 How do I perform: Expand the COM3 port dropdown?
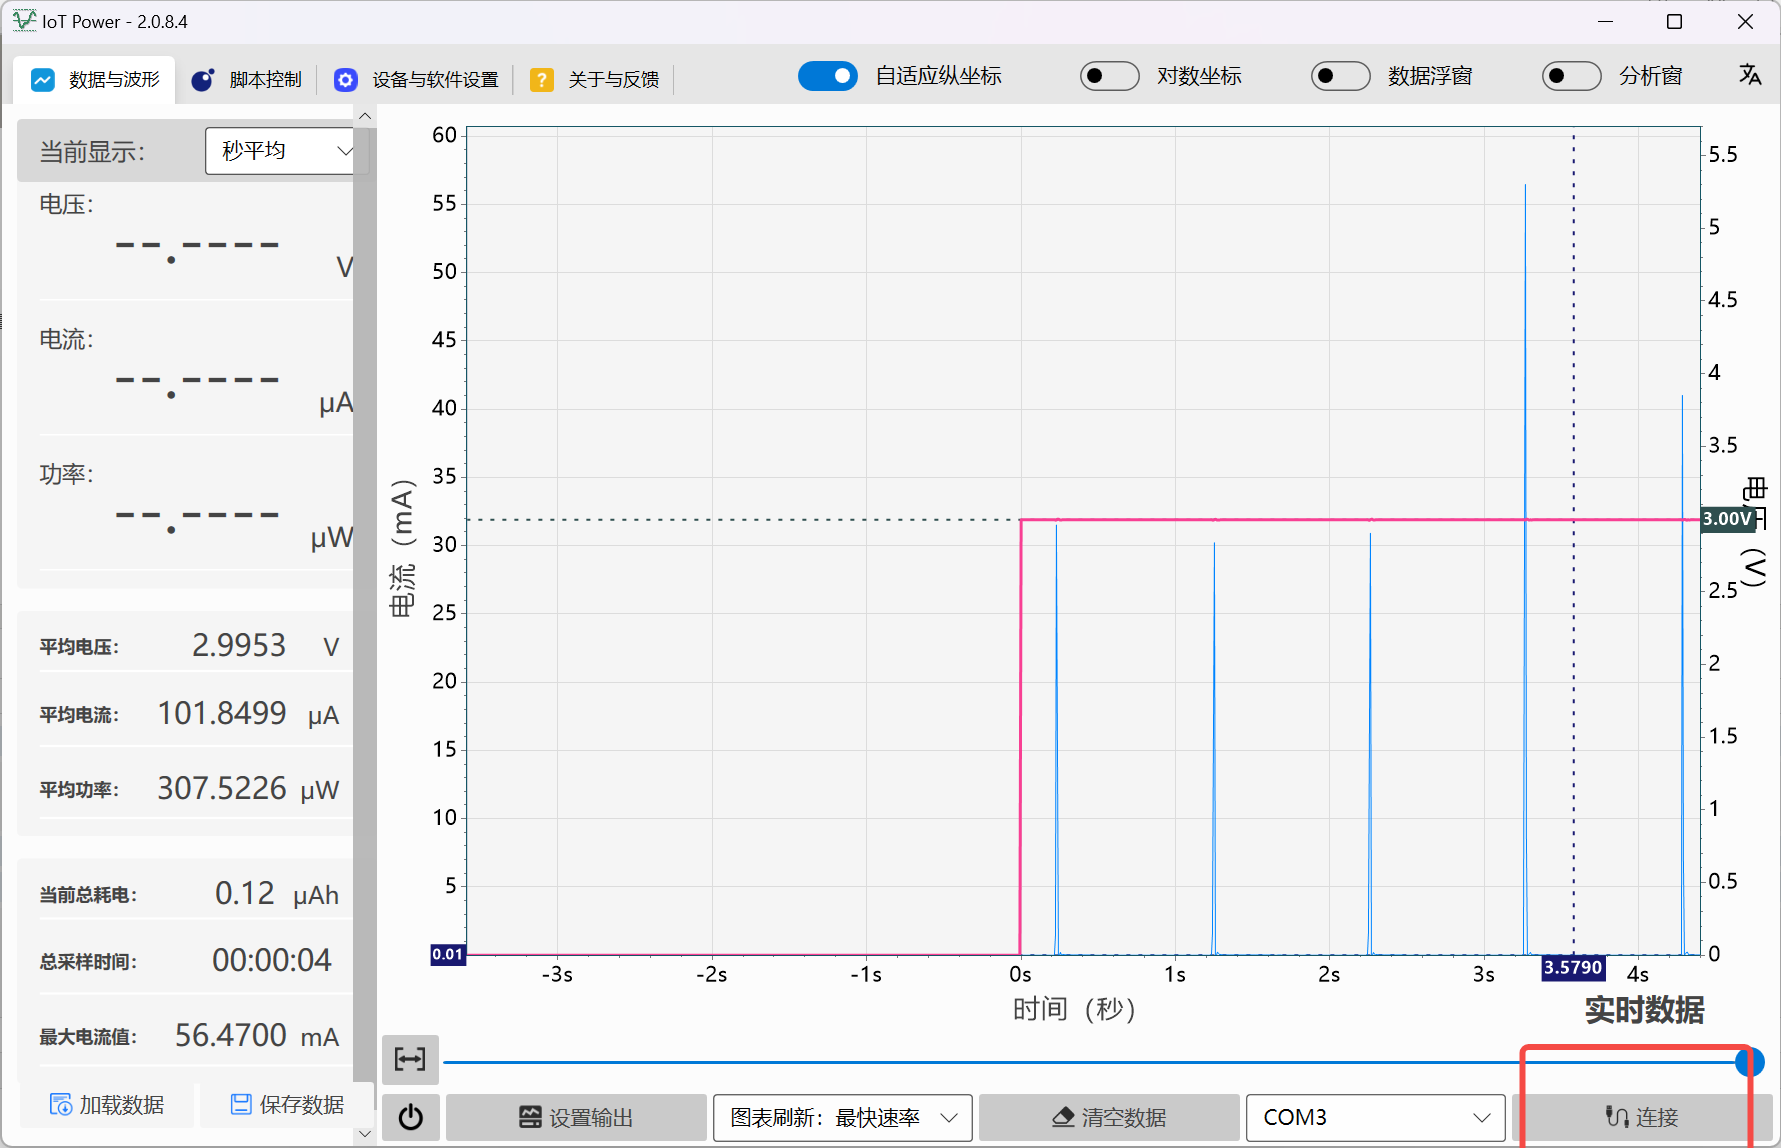point(1376,1117)
